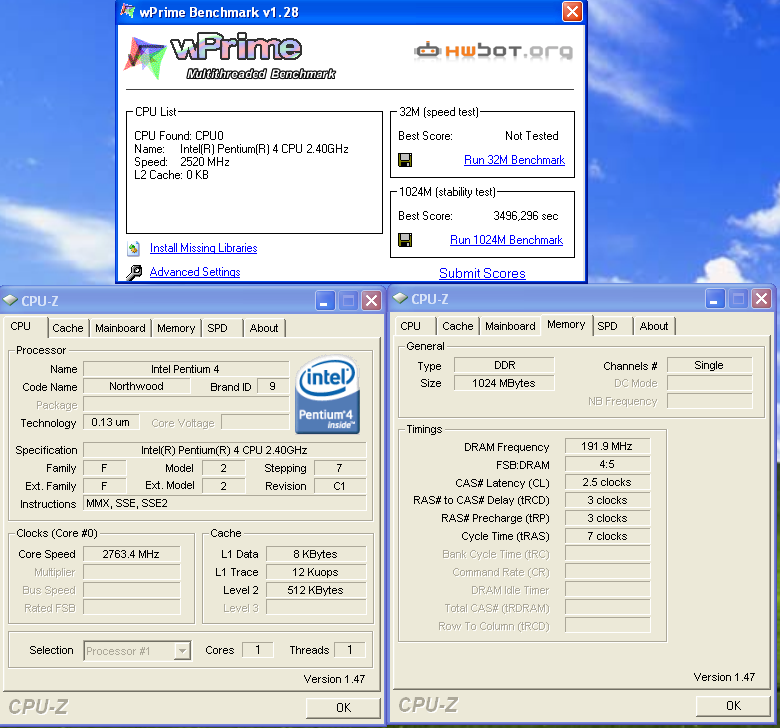
Task: Click left CPU-Z window title bar icon
Action: point(10,301)
